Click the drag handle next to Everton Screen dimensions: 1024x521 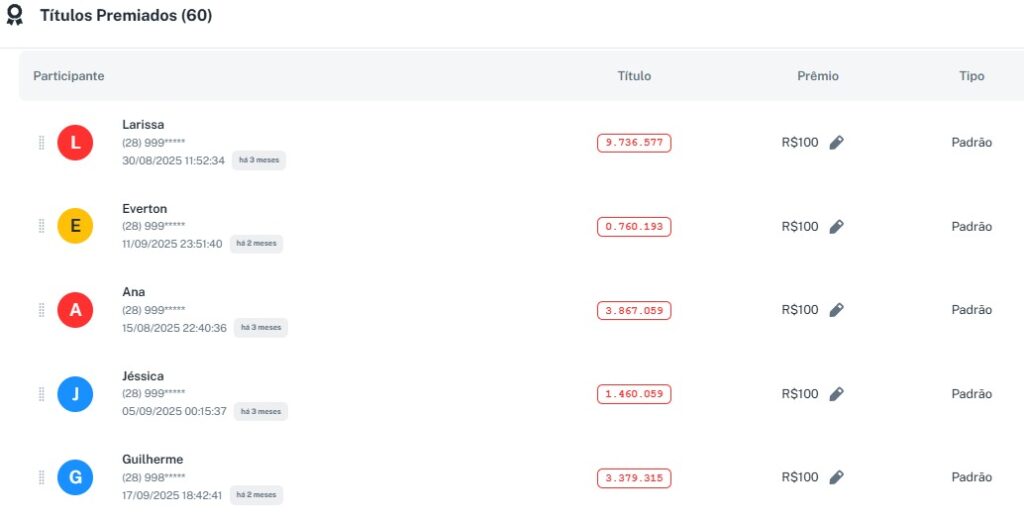point(41,227)
